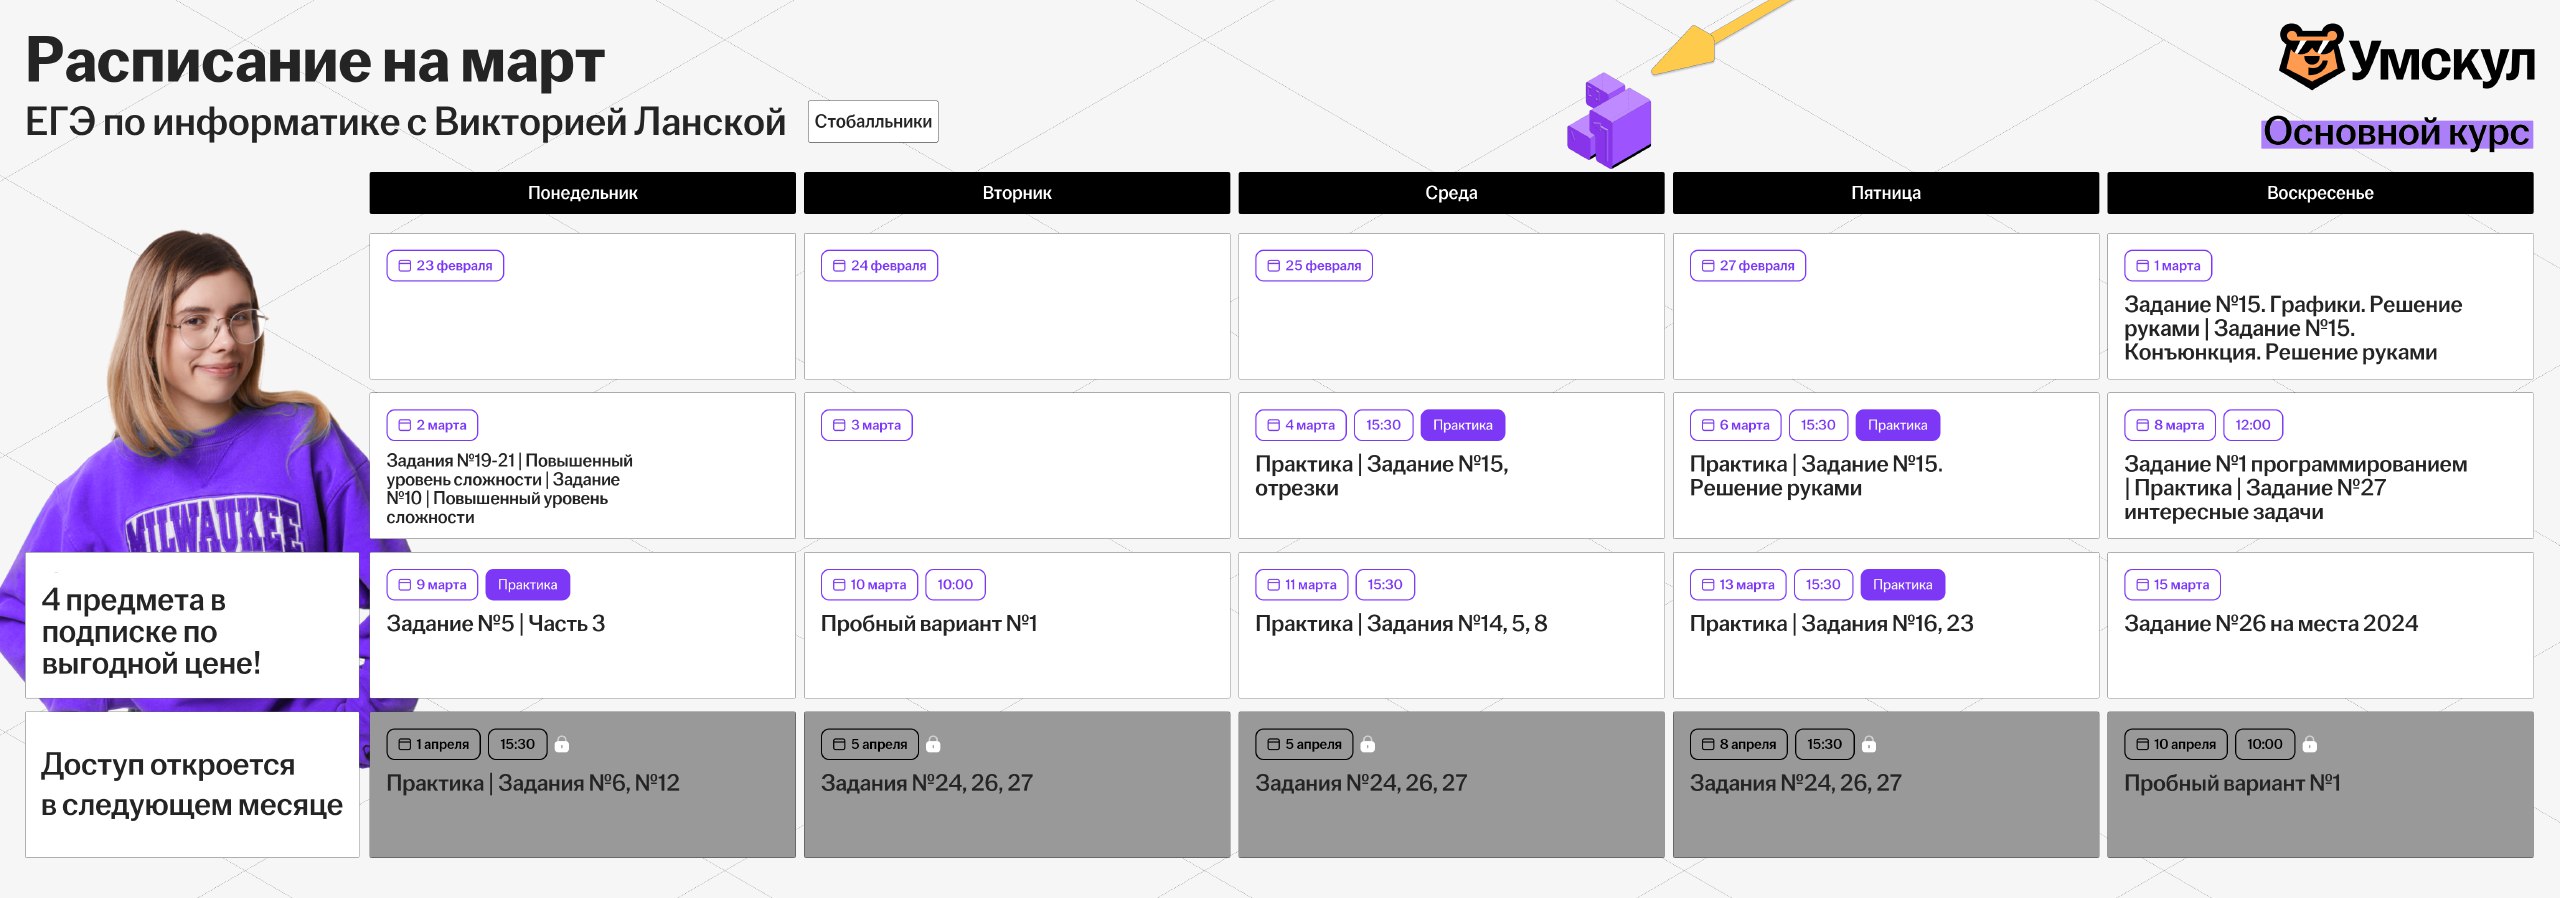This screenshot has width=2560, height=898.
Task: Click the Умскул bear logo icon
Action: tap(2310, 57)
